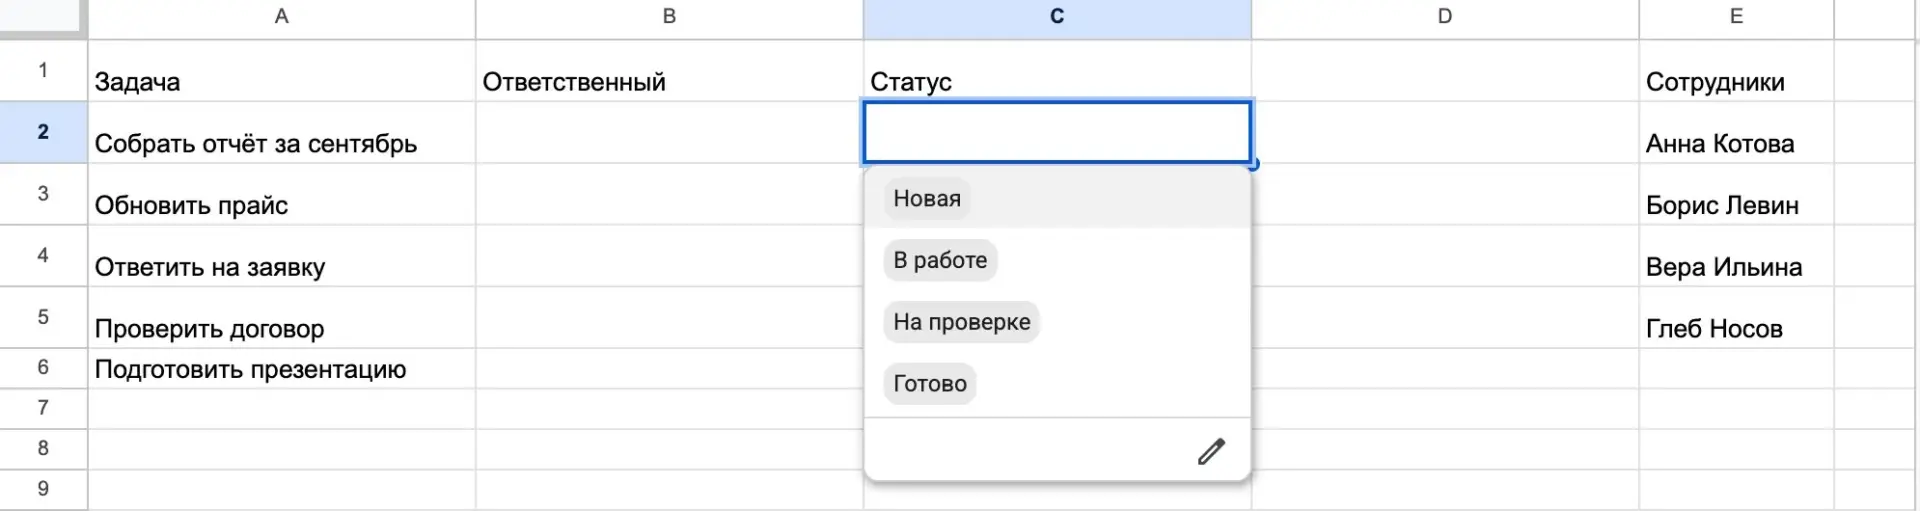Select row 3 header

[x=43, y=194]
